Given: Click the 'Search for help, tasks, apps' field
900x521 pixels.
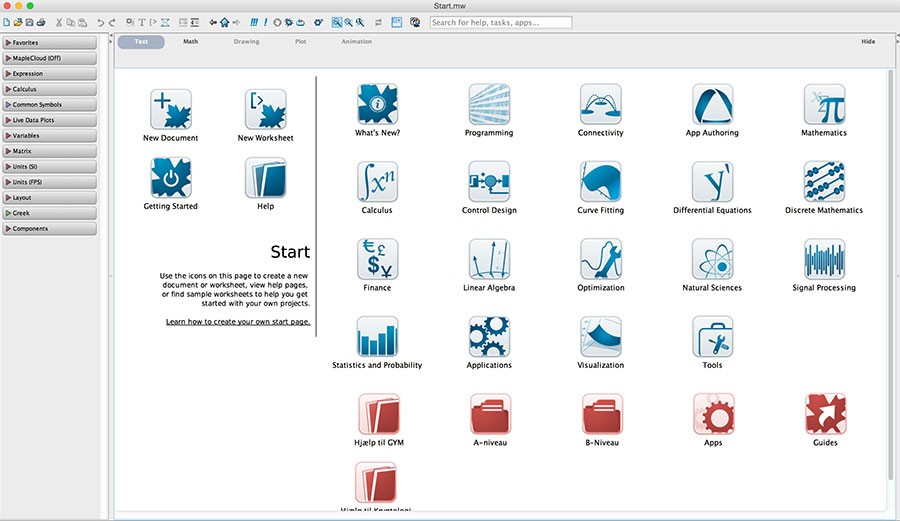Looking at the screenshot, I should tap(501, 22).
